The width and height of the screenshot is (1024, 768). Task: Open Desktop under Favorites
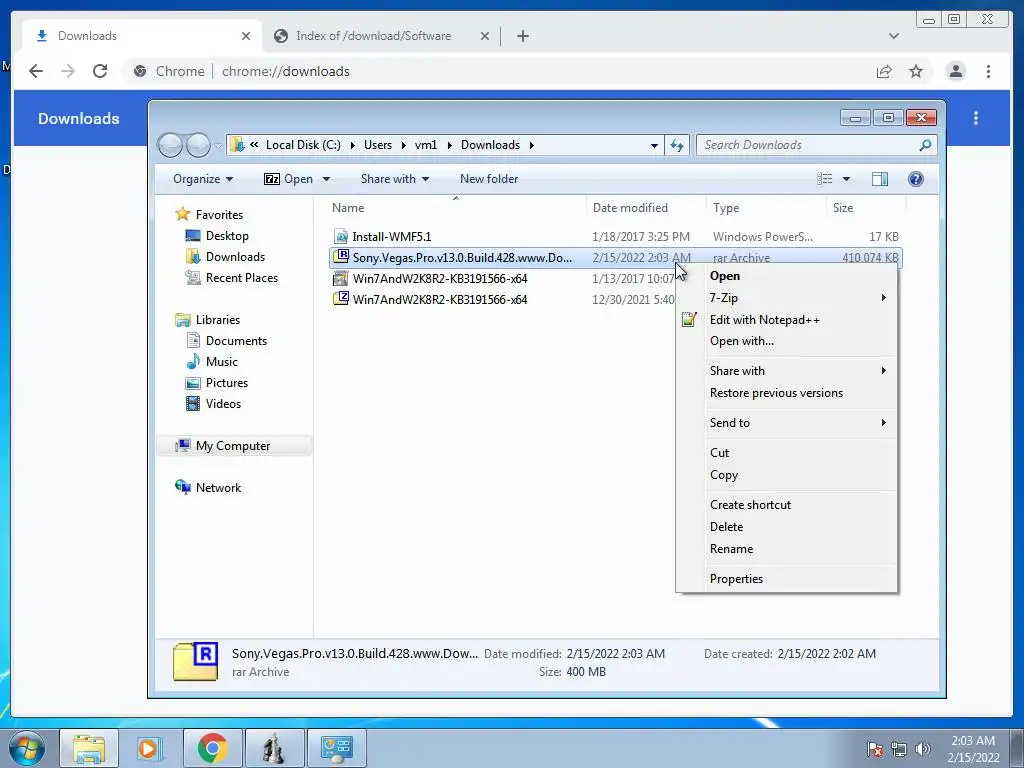pyautogui.click(x=227, y=236)
